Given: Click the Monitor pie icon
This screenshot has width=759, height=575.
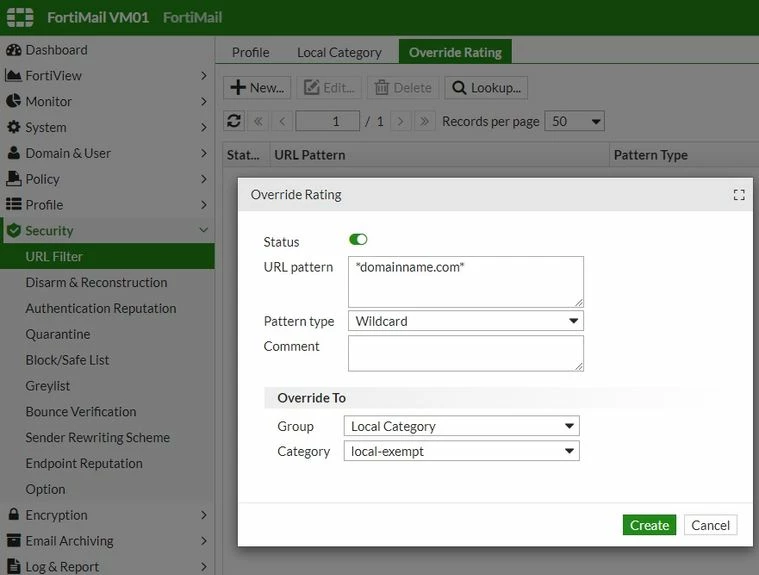Looking at the screenshot, I should [14, 101].
